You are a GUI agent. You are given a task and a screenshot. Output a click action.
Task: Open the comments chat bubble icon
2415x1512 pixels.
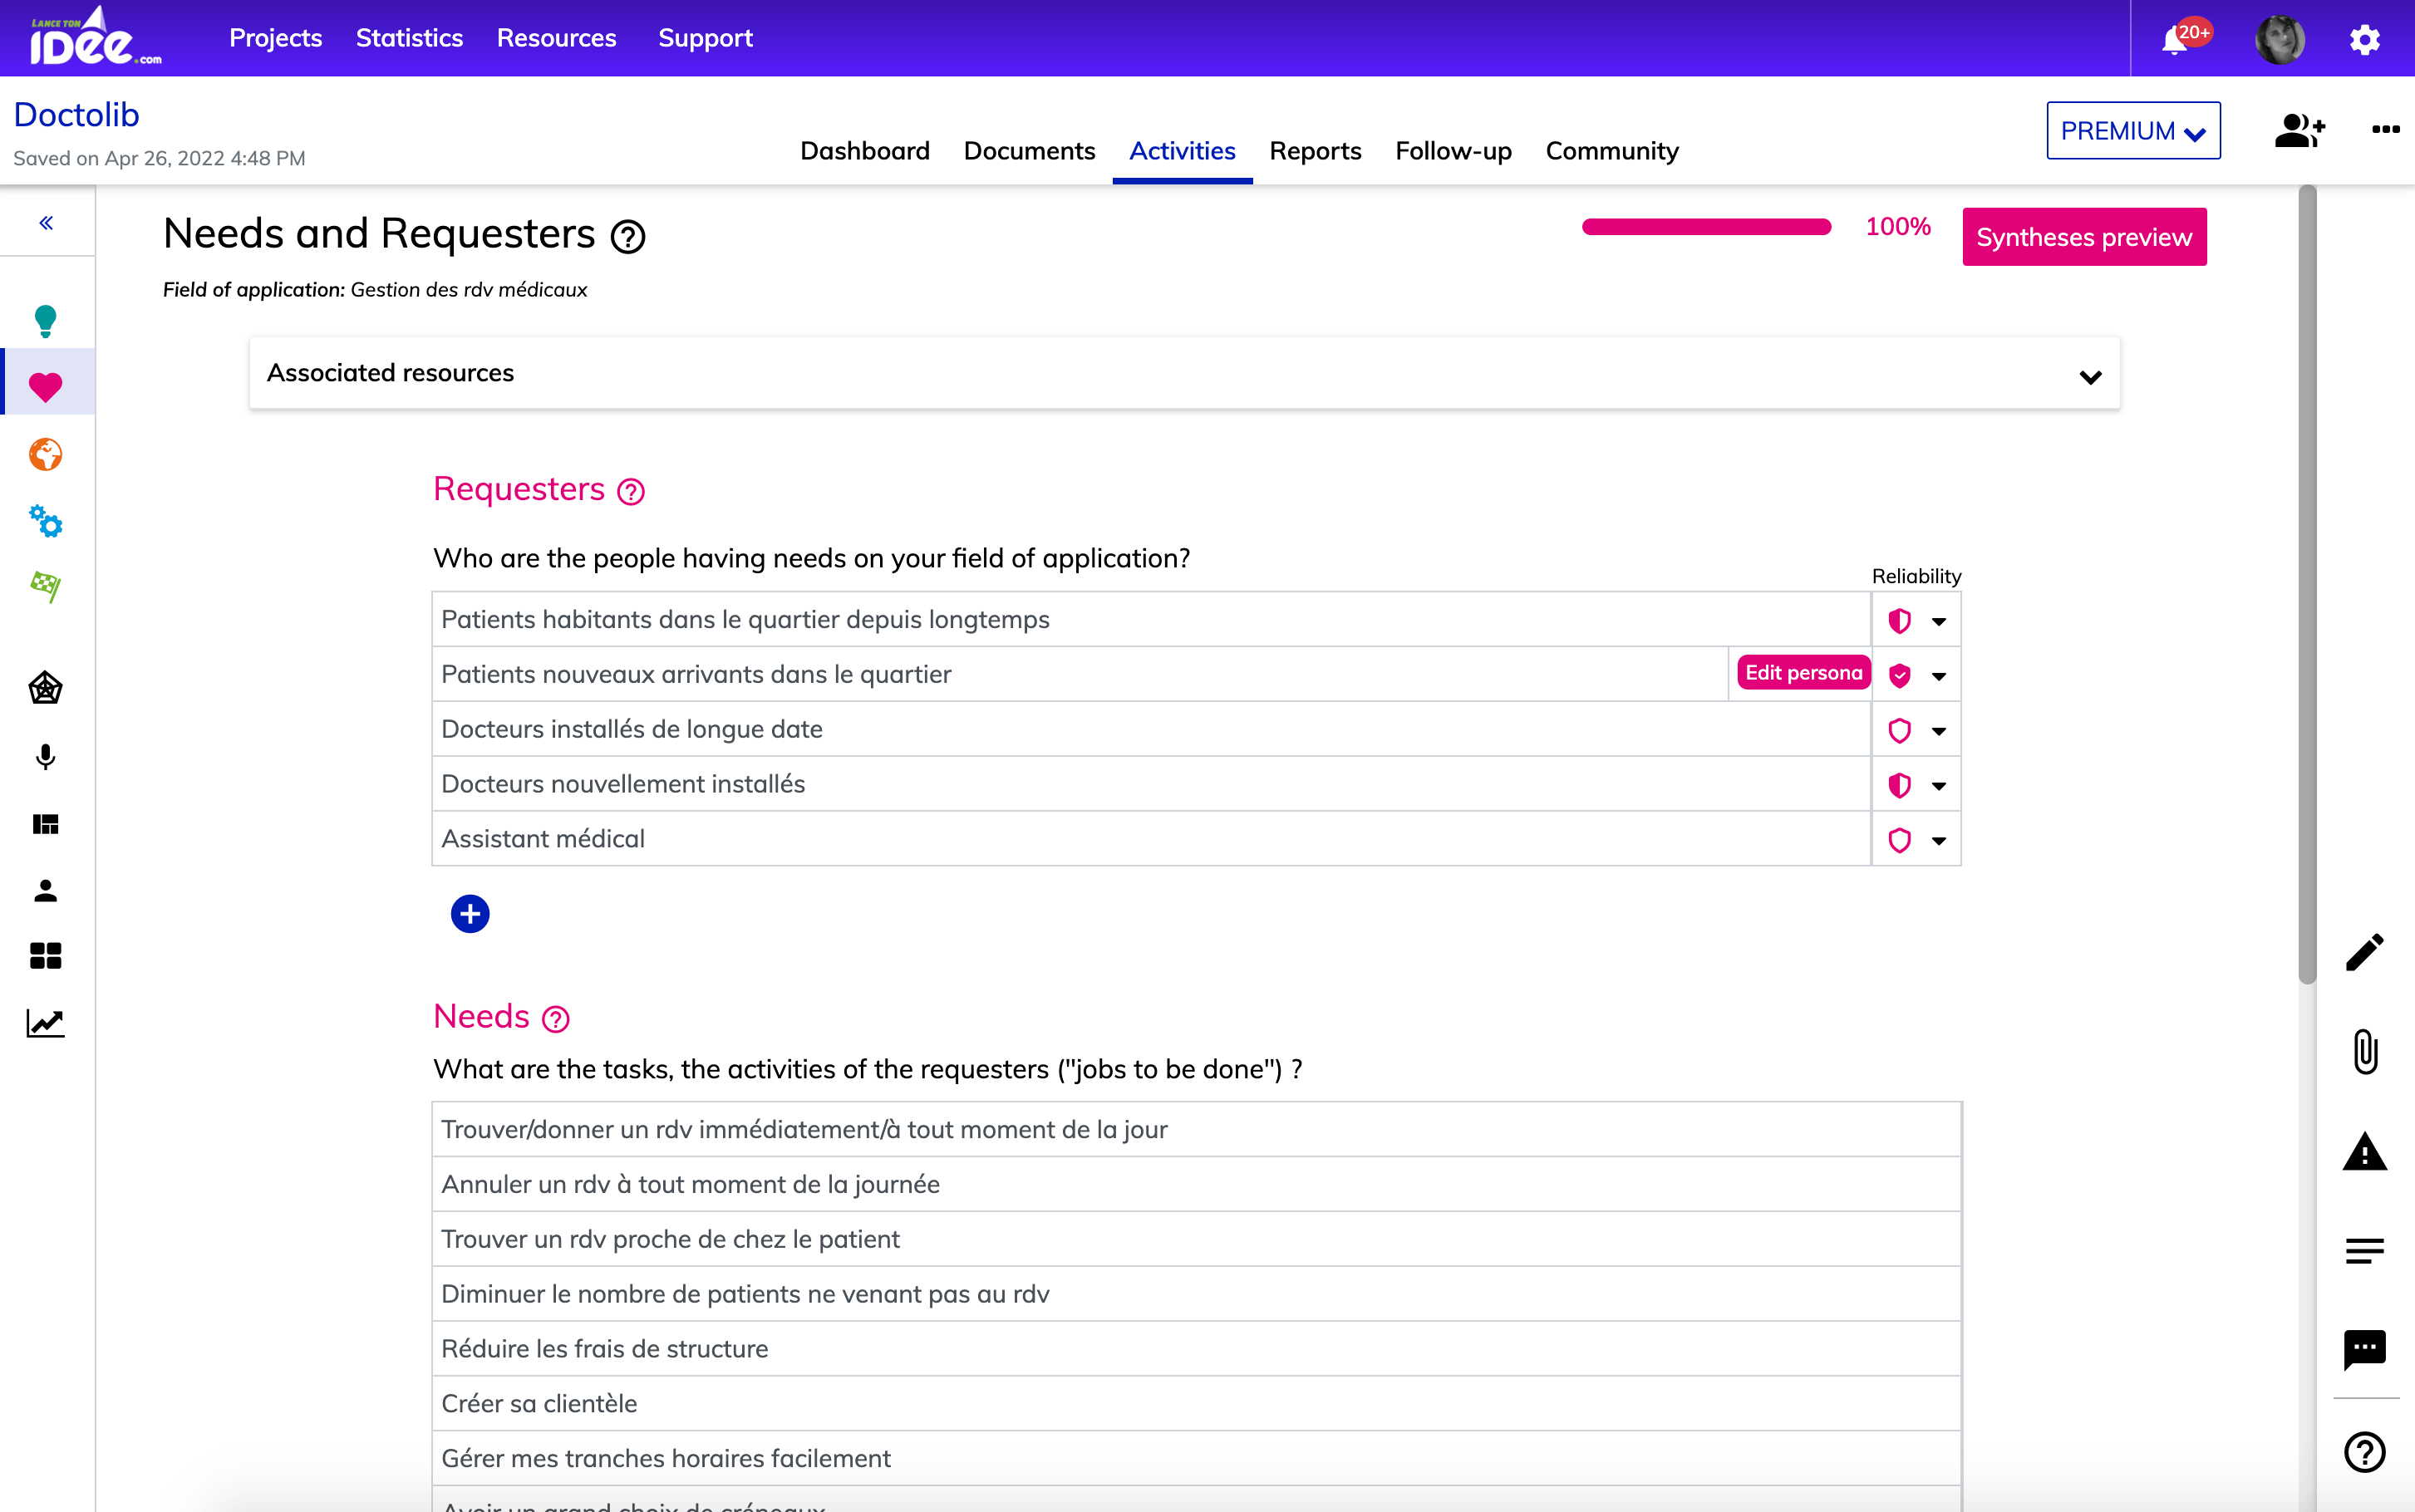pyautogui.click(x=2364, y=1350)
